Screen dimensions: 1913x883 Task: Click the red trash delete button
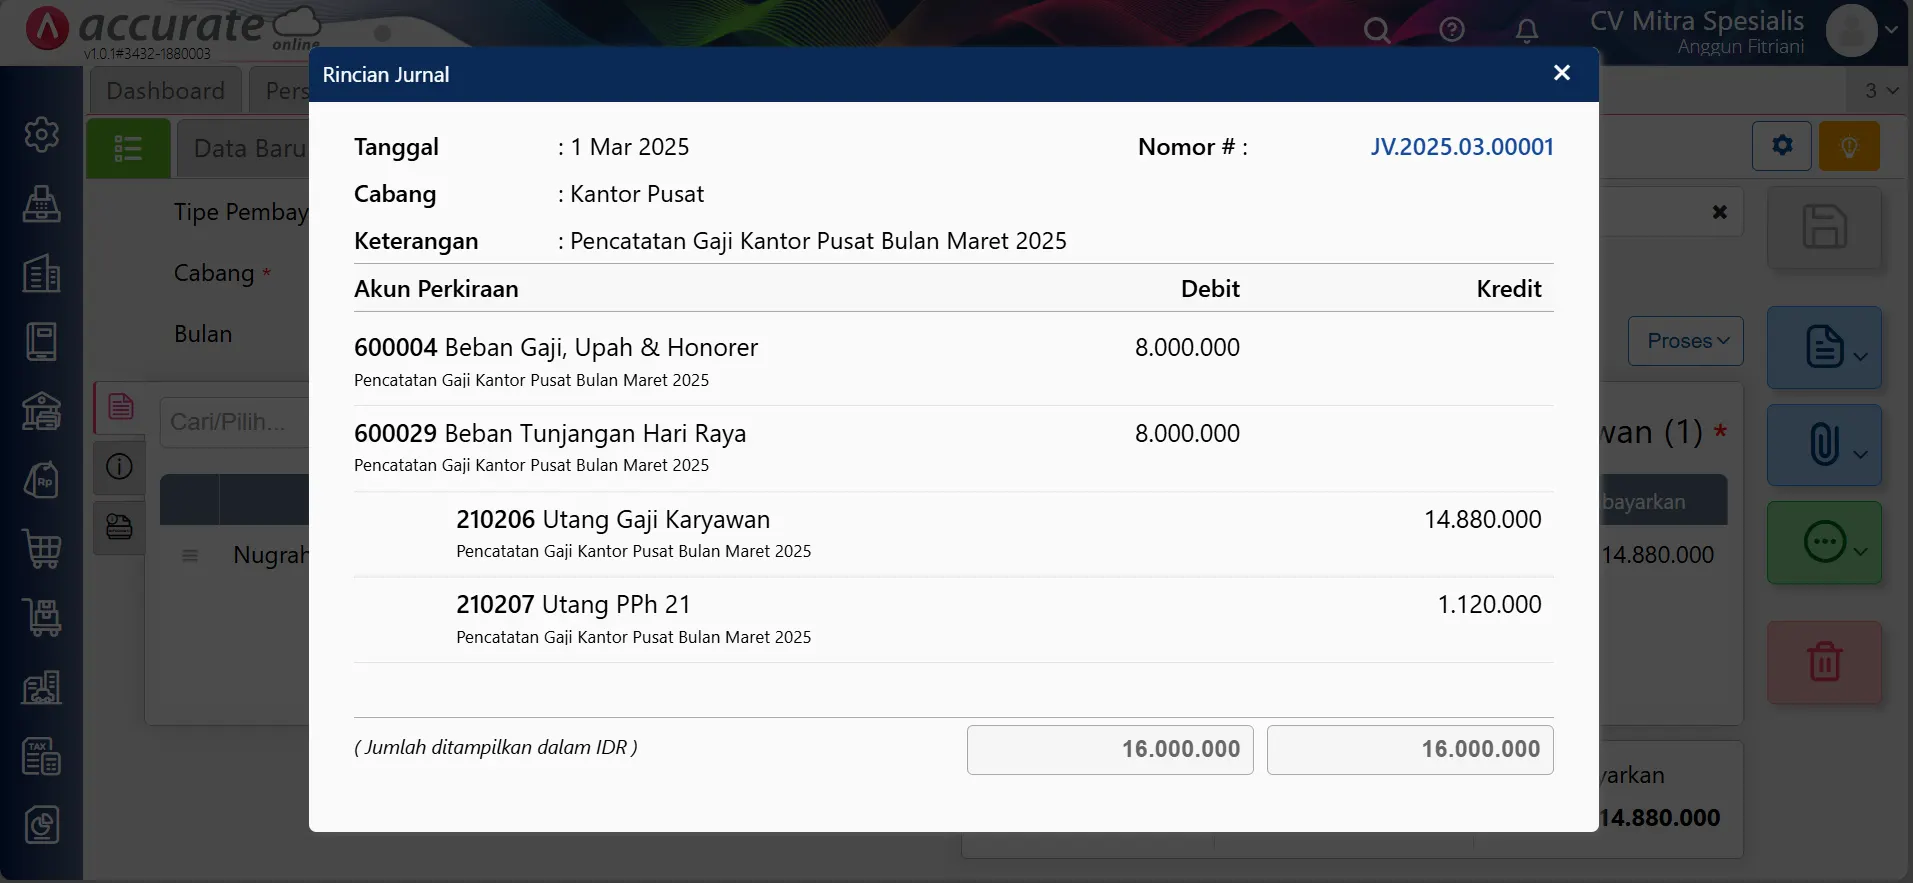[1825, 662]
